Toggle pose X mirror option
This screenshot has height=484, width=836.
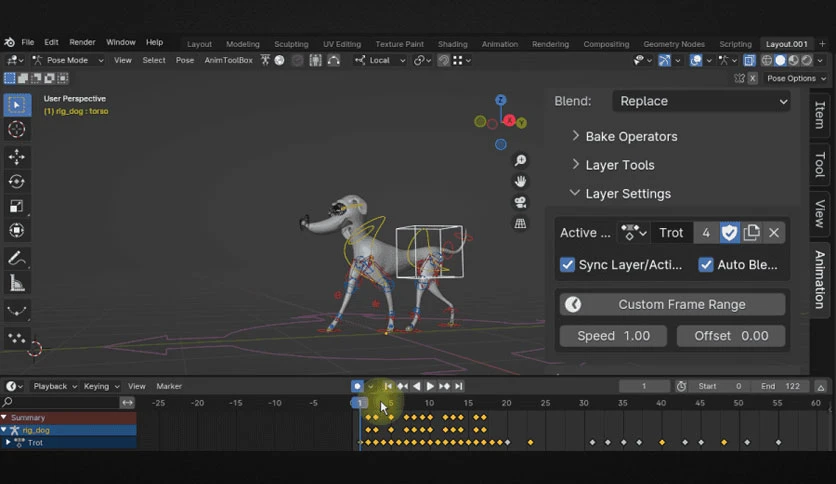coord(752,78)
